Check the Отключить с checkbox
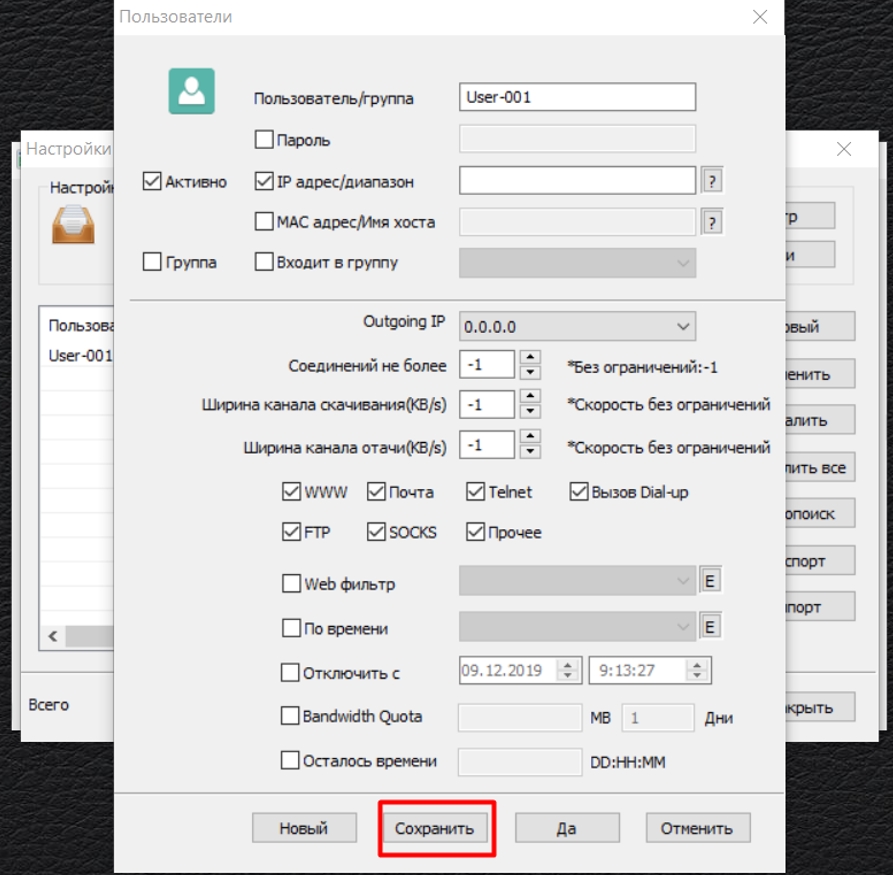 pyautogui.click(x=290, y=672)
